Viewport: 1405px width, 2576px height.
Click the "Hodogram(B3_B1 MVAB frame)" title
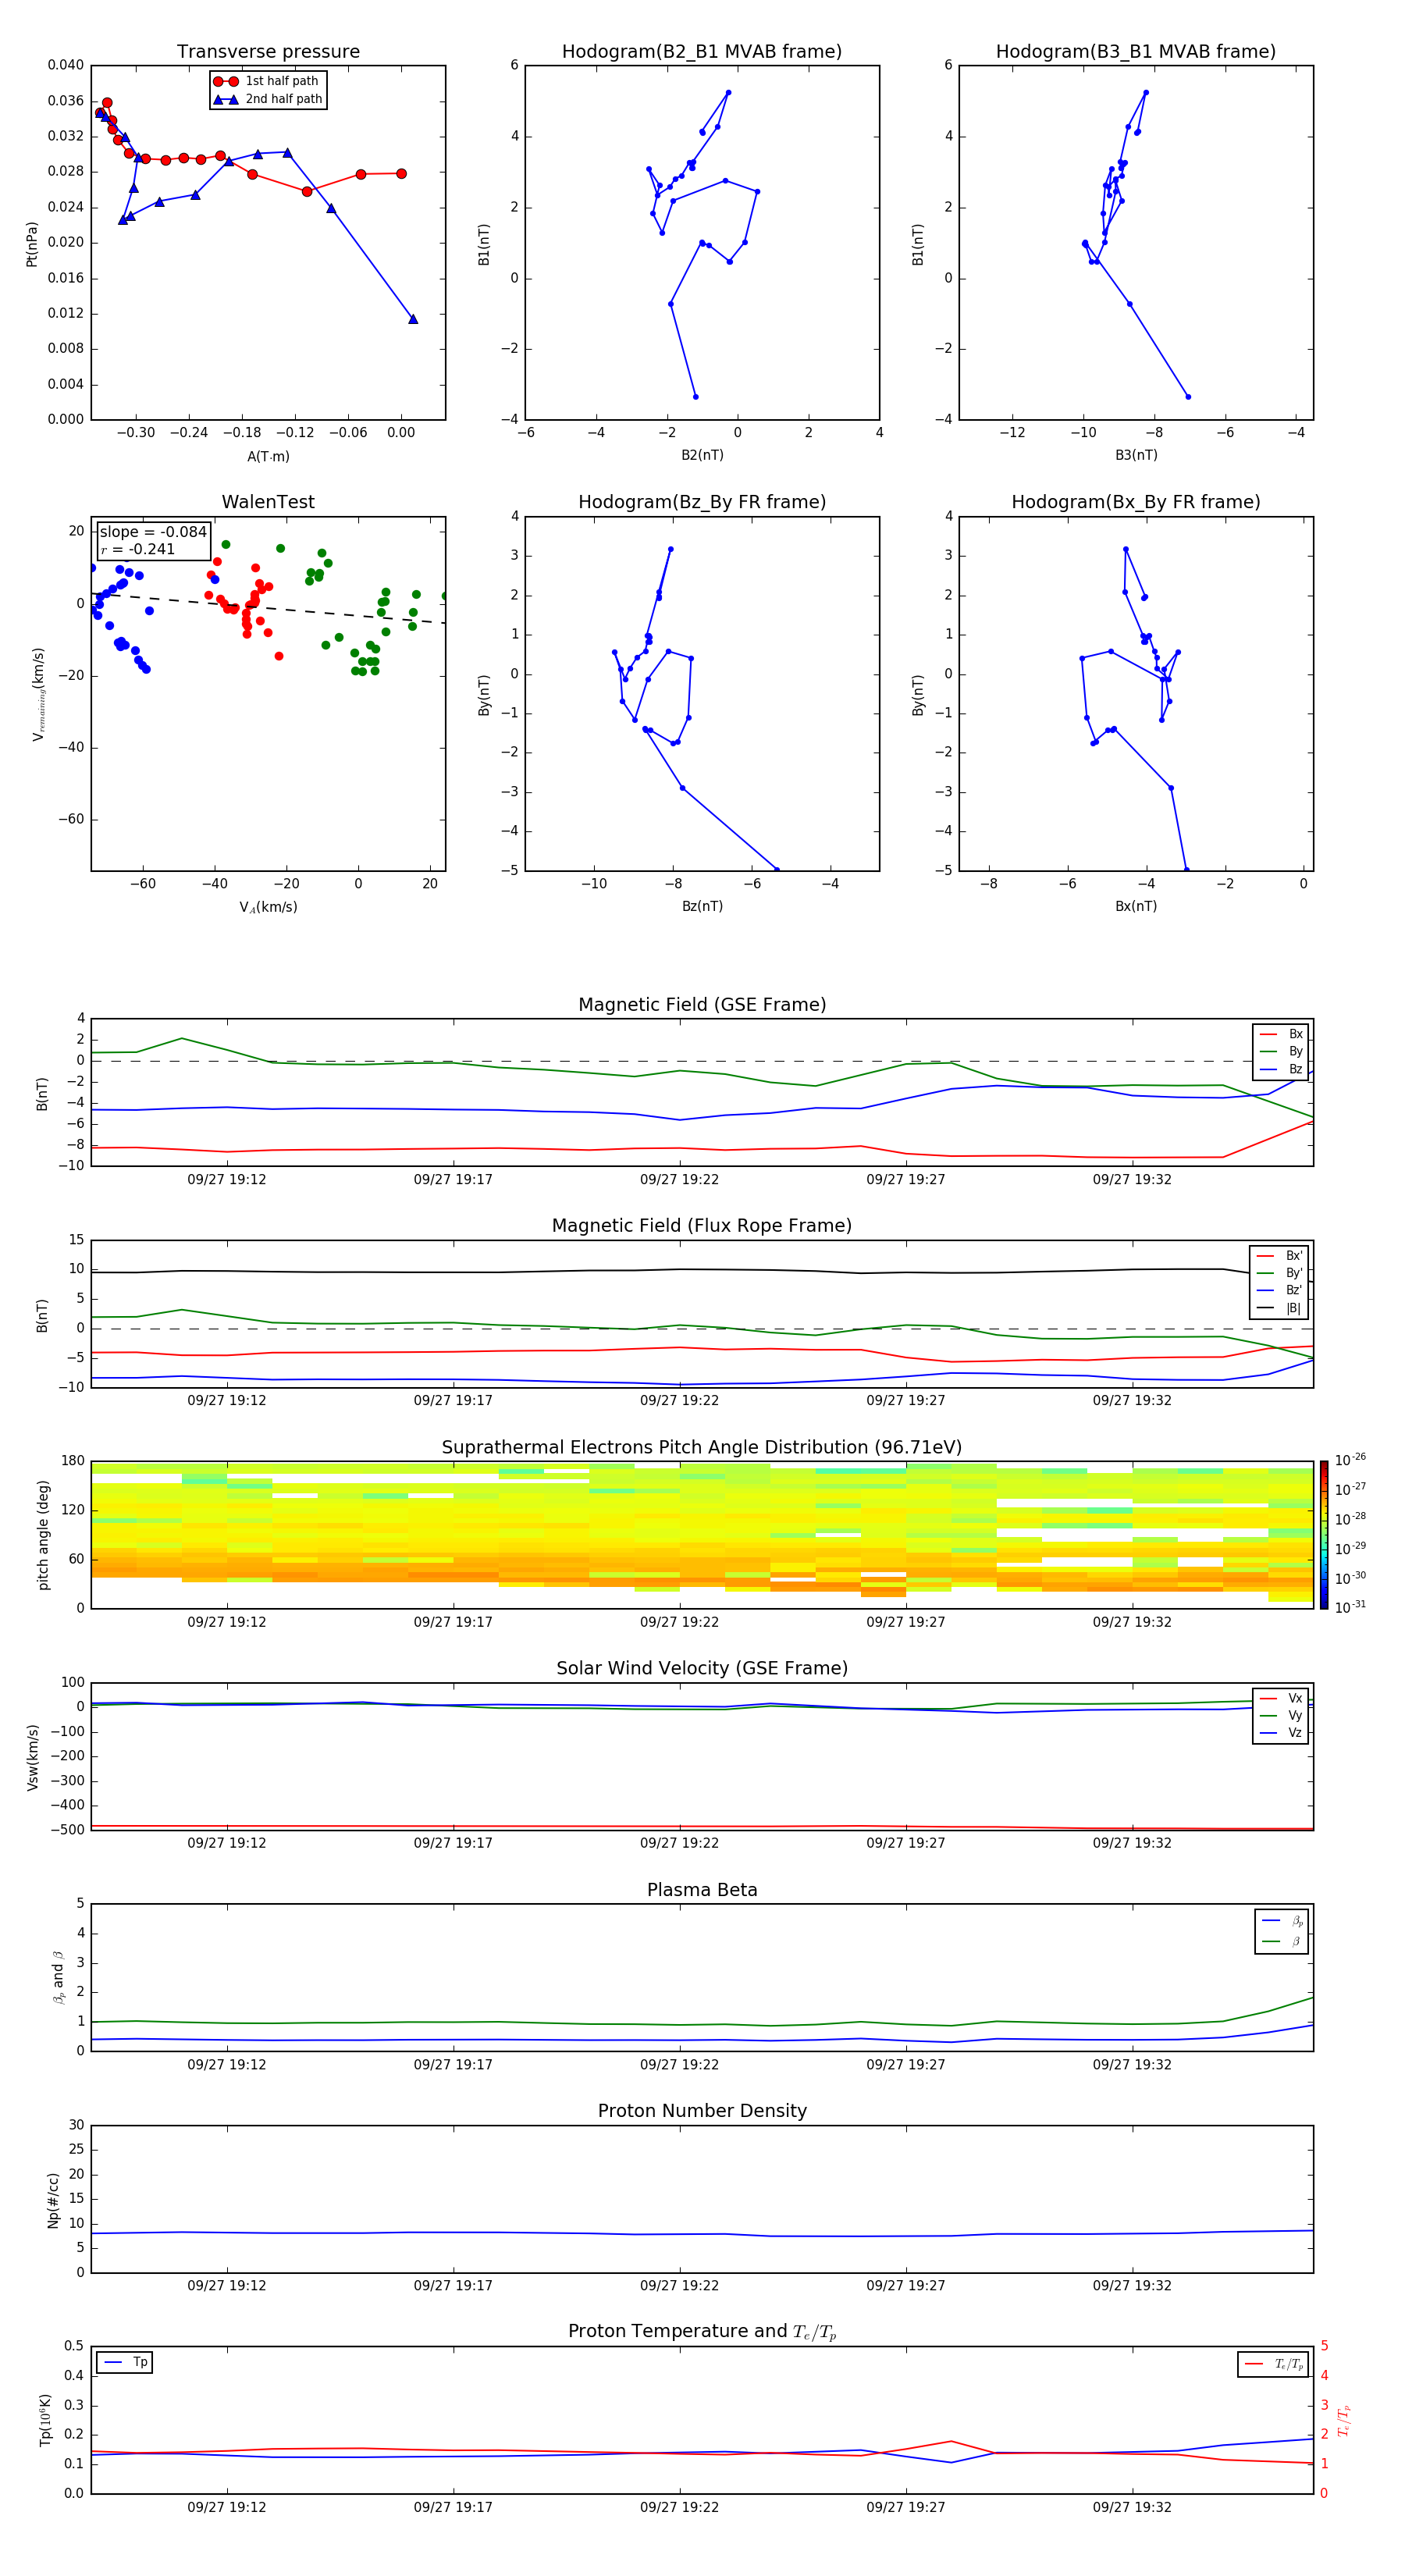[x=1136, y=52]
